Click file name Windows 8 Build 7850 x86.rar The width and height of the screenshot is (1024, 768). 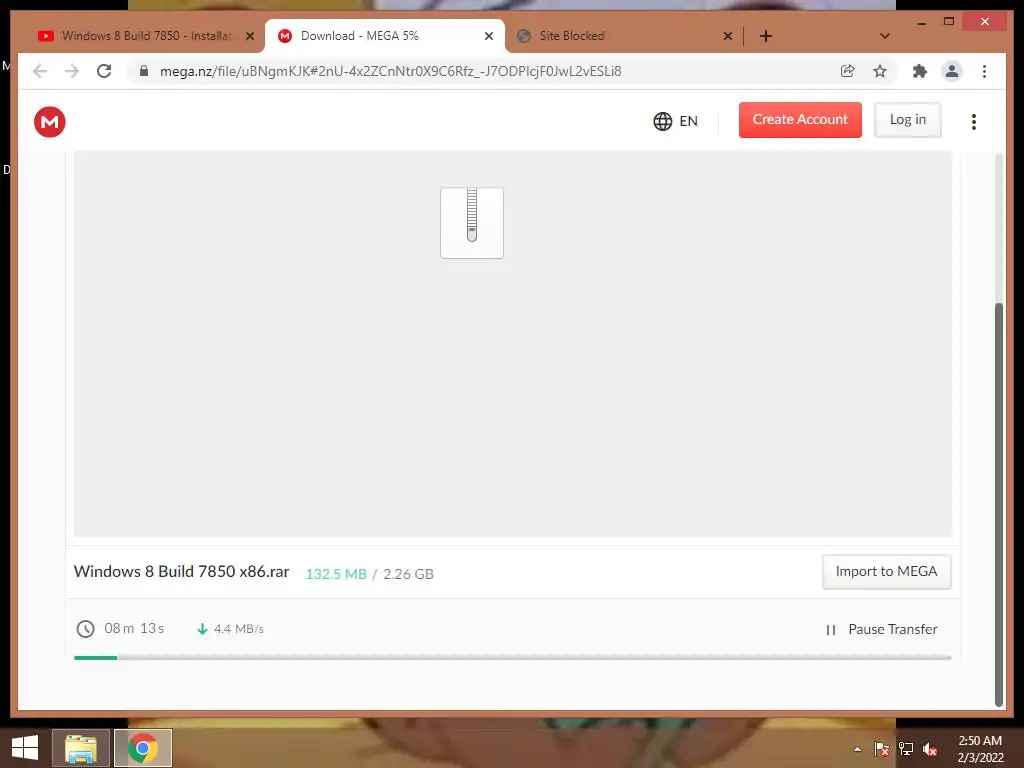coord(182,571)
